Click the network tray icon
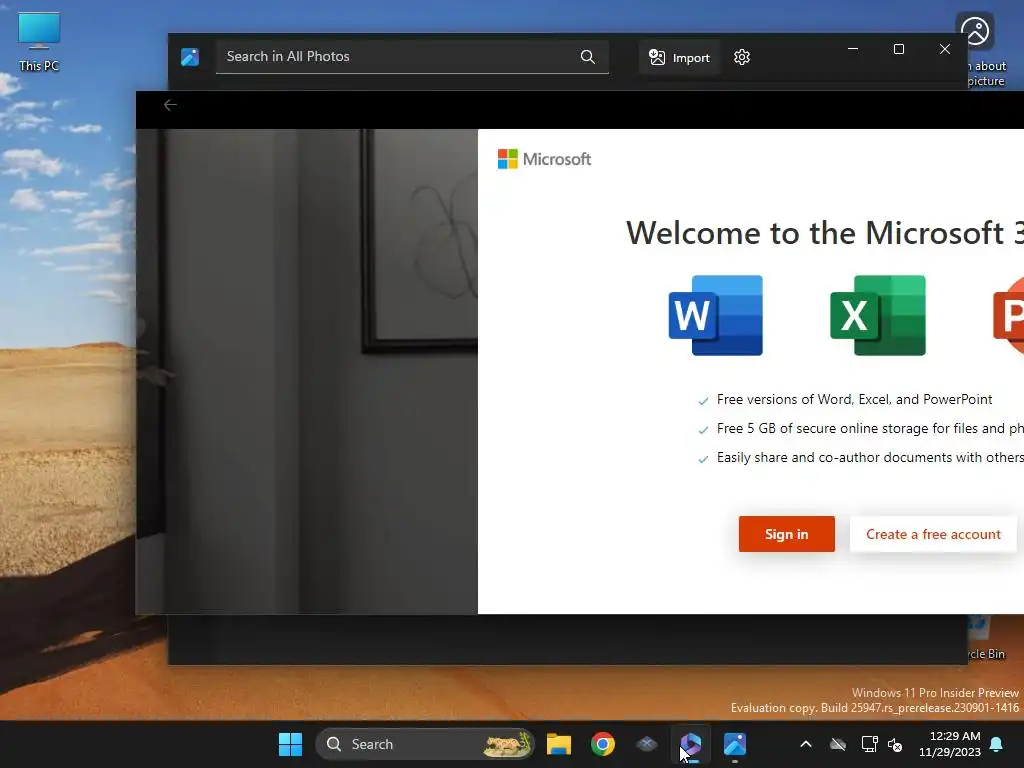Viewport: 1024px width, 768px height. click(x=869, y=744)
